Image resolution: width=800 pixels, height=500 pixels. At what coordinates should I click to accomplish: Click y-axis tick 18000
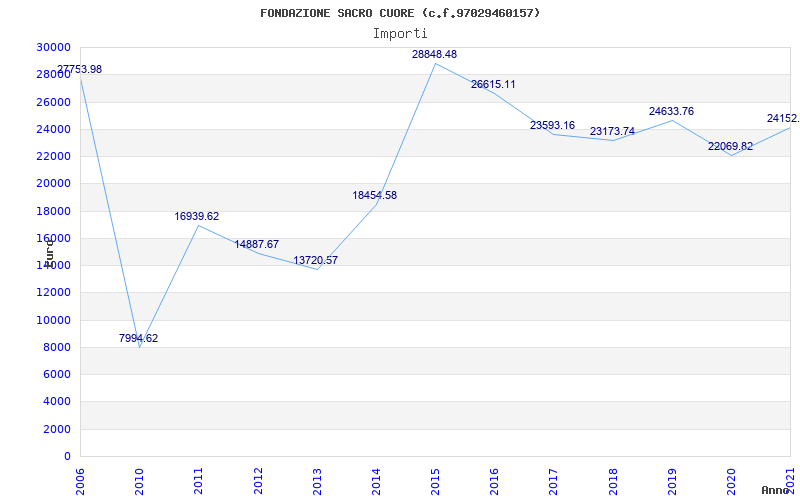point(54,211)
